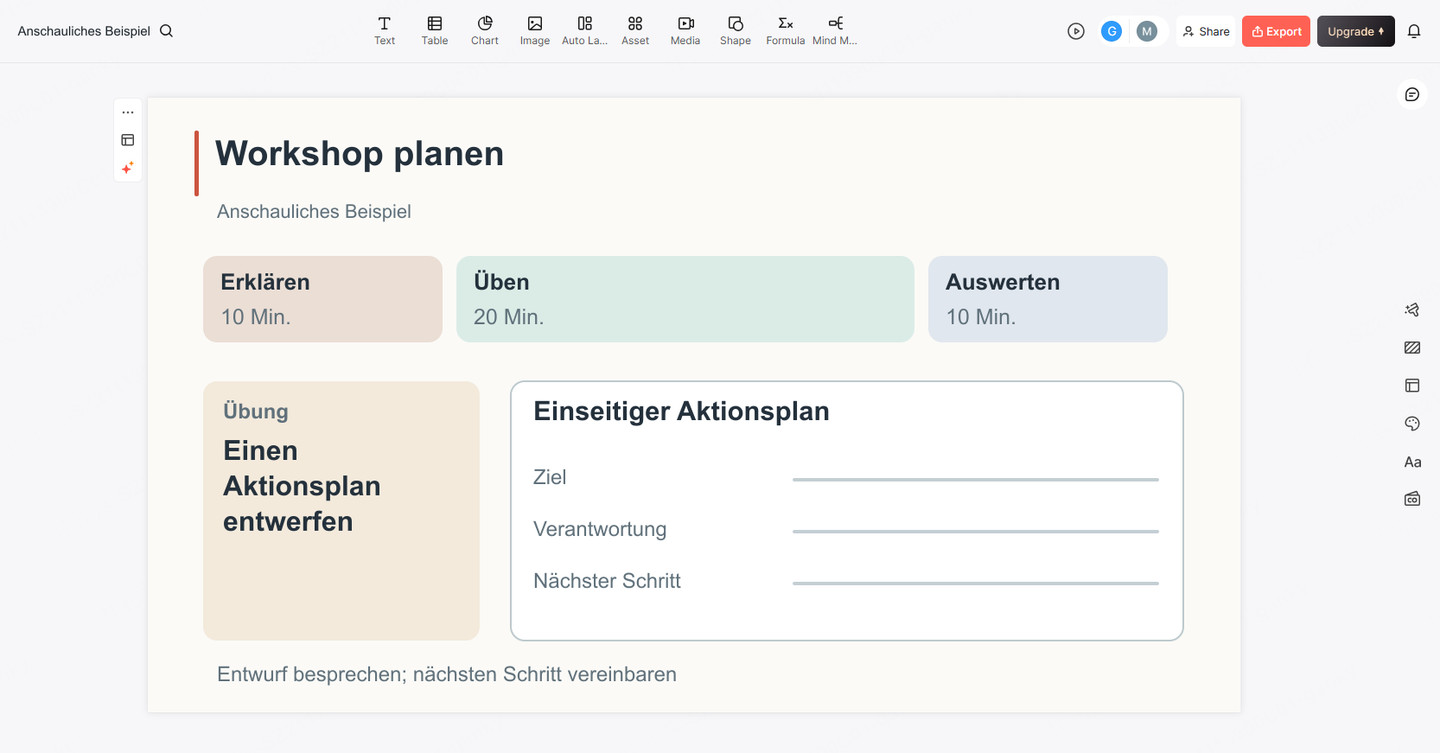Click the "Einen Aktionsplan entwerfen" heading
This screenshot has height=753, width=1440.
pyautogui.click(x=302, y=486)
